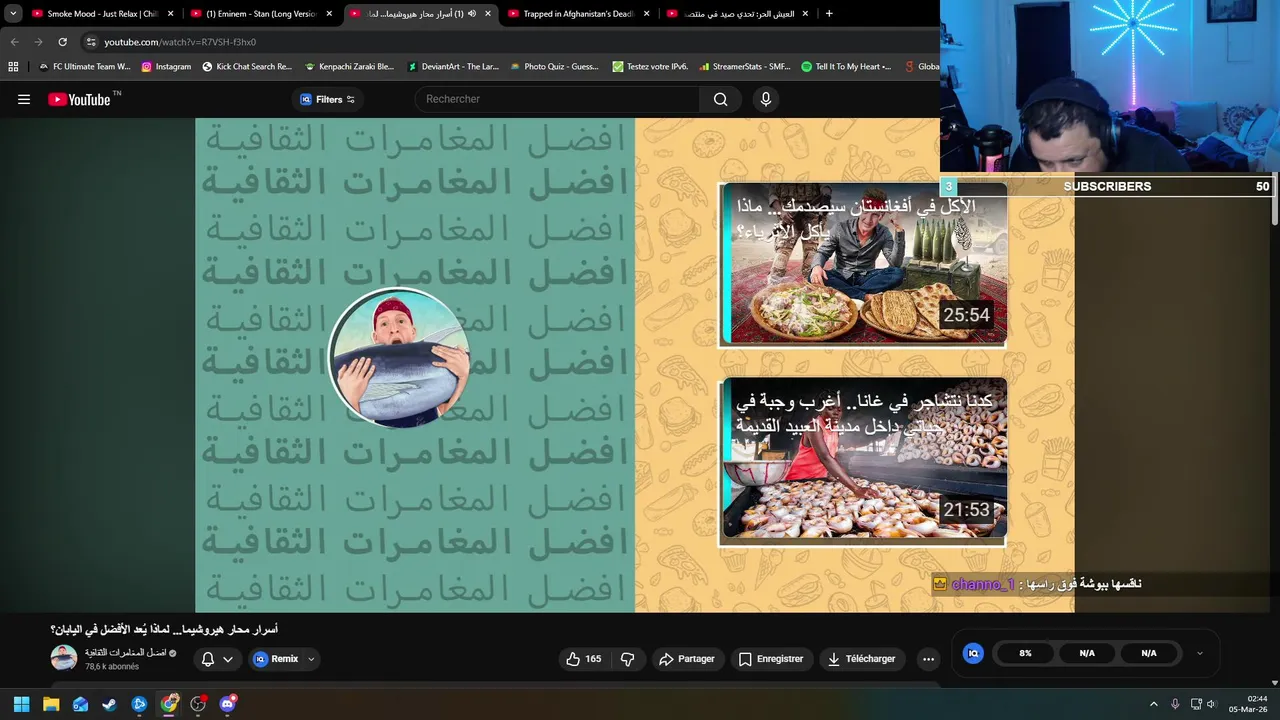Like the video with thumbs up 165
Screen dimensions: 1280x720
pyautogui.click(x=583, y=659)
